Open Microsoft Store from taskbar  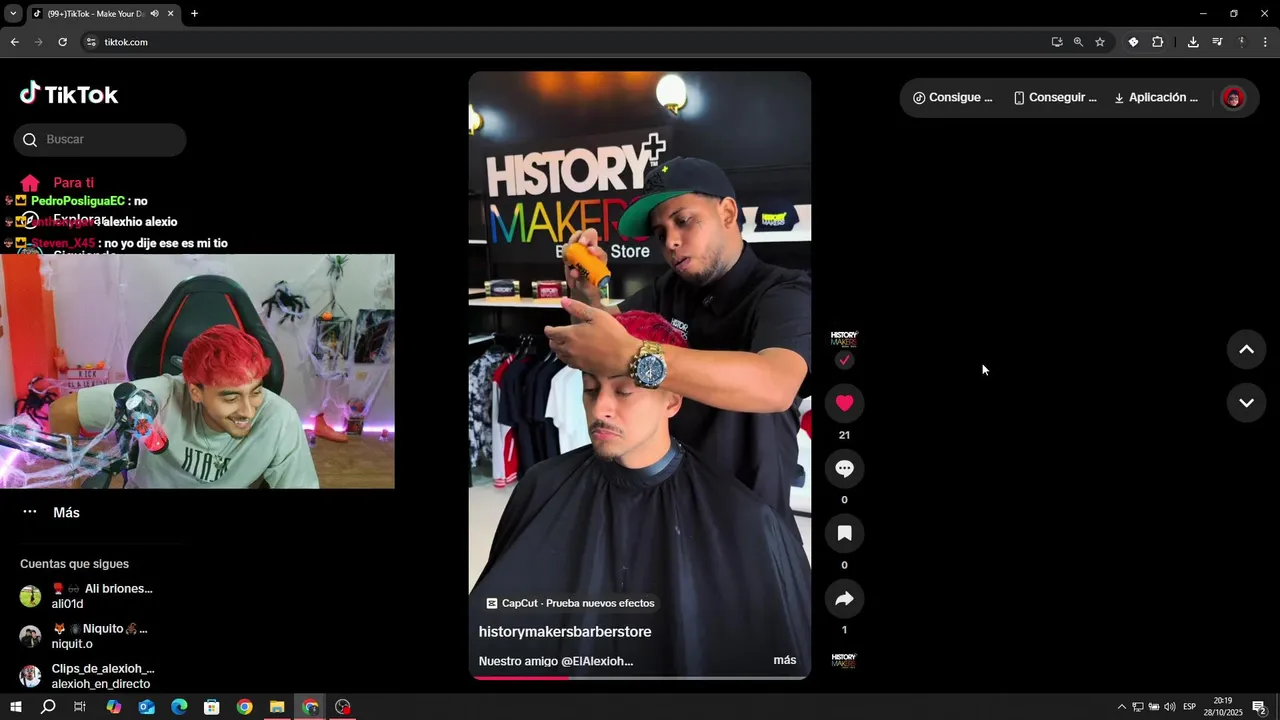(x=212, y=707)
